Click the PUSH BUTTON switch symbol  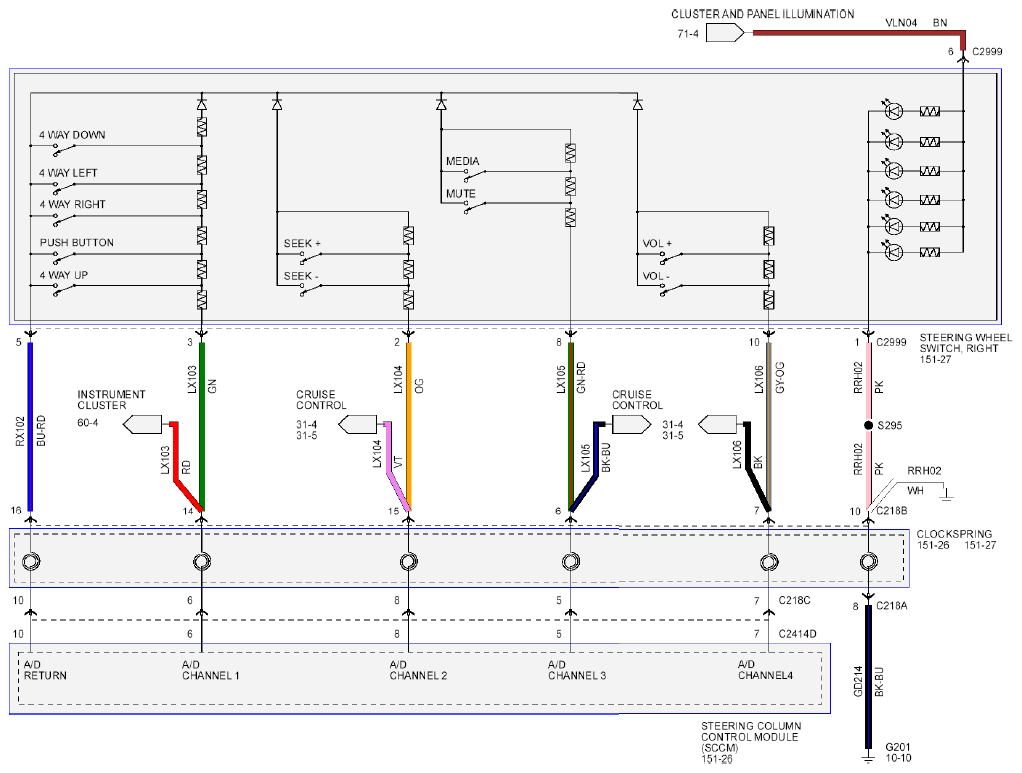click(64, 258)
